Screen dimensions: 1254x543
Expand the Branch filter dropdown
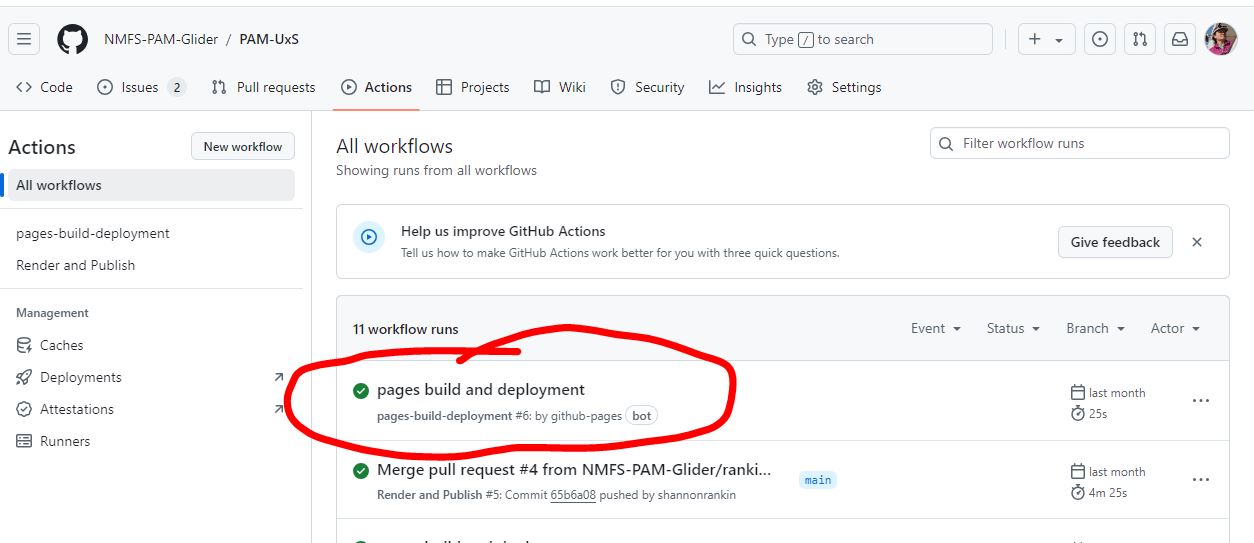click(x=1095, y=328)
